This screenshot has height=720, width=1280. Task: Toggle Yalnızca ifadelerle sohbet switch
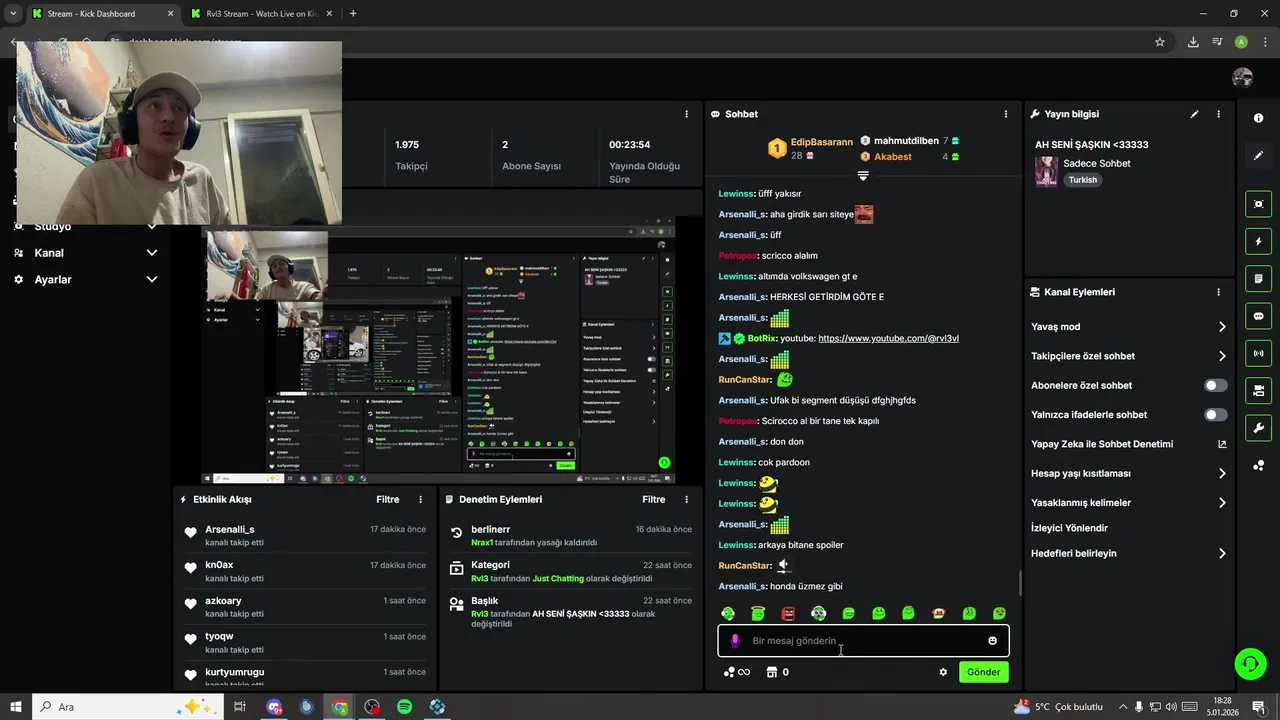(1215, 414)
